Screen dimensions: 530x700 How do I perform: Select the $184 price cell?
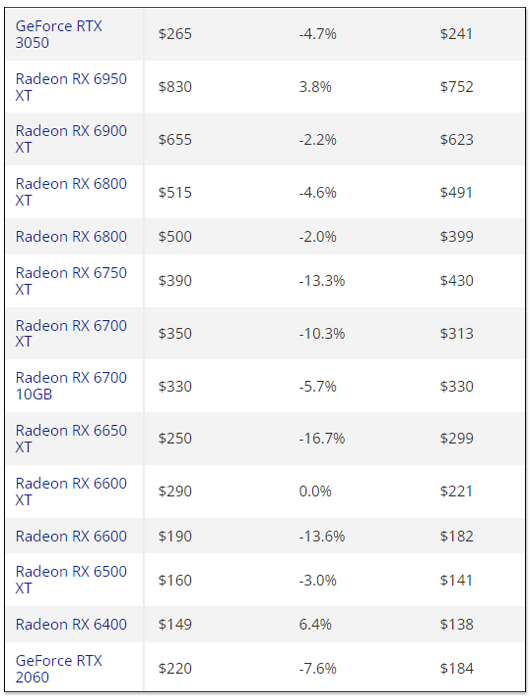456,668
